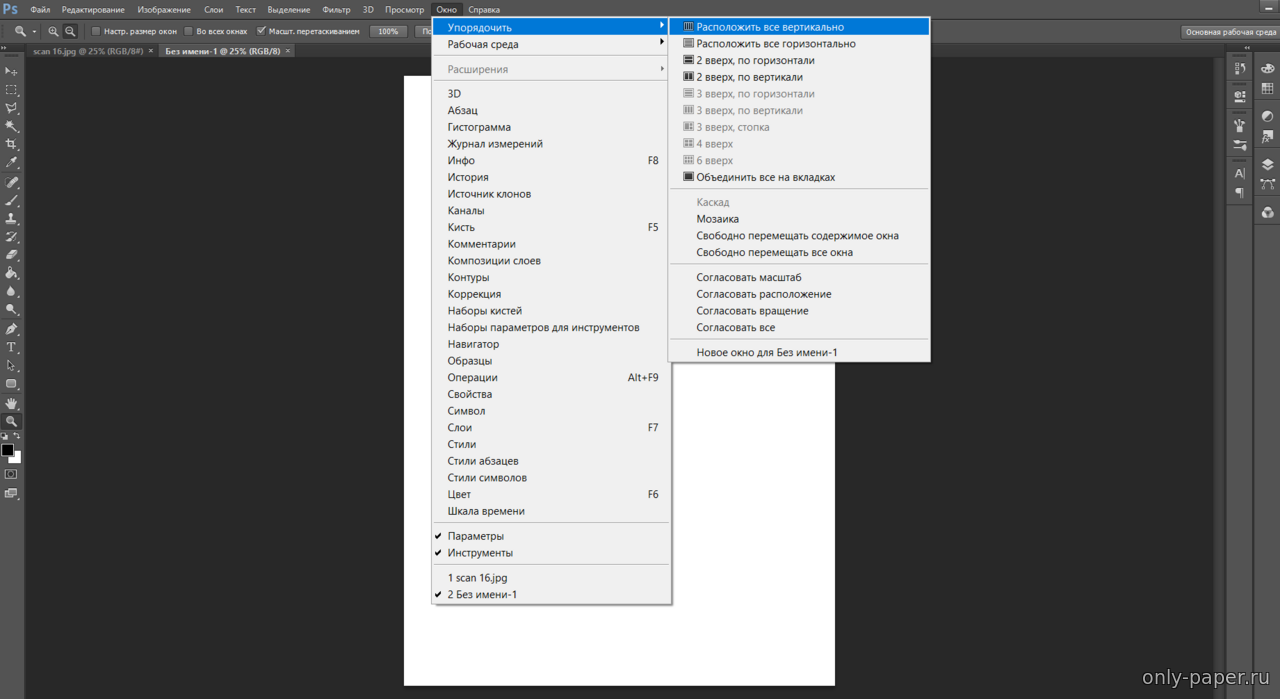Uncheck 'Масшт. перетаскиванием' checkbox
This screenshot has width=1280, height=699.
click(x=261, y=31)
